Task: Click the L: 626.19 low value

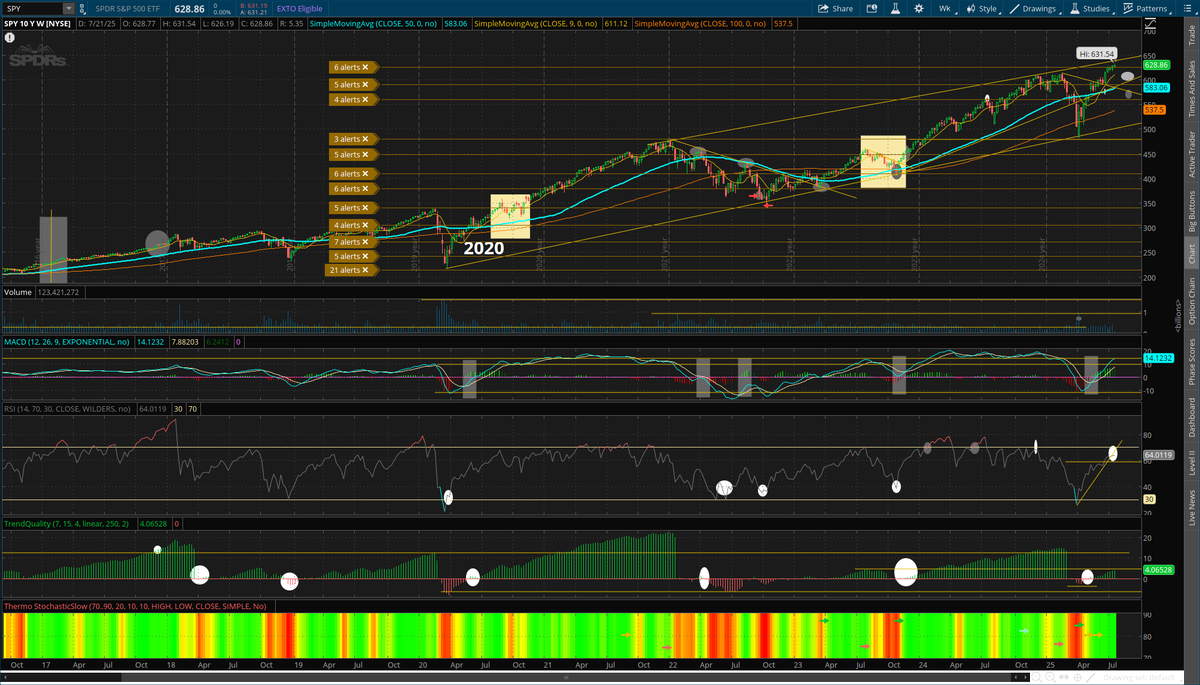Action: 220,22
